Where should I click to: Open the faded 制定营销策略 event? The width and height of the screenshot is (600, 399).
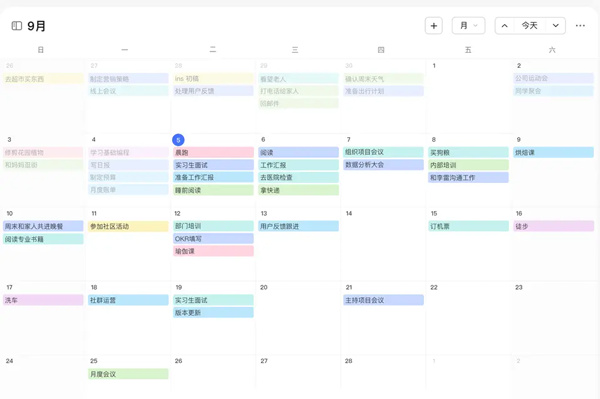[128, 79]
